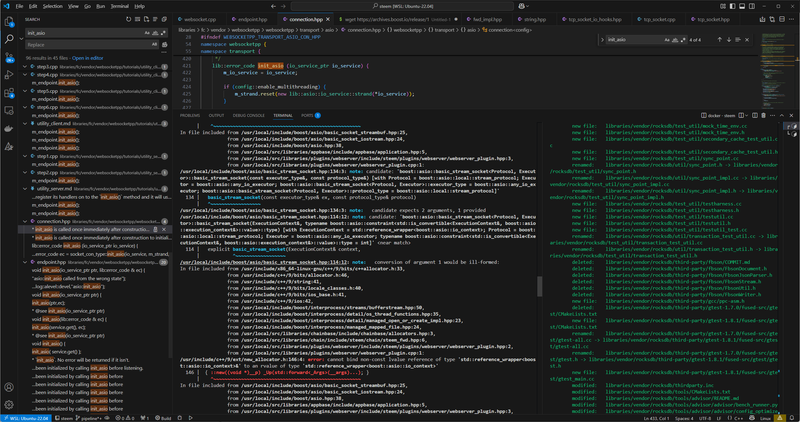Image resolution: width=800 pixels, height=422 pixels.
Task: Click Replace All icon beside Replace field
Action: coord(165,45)
